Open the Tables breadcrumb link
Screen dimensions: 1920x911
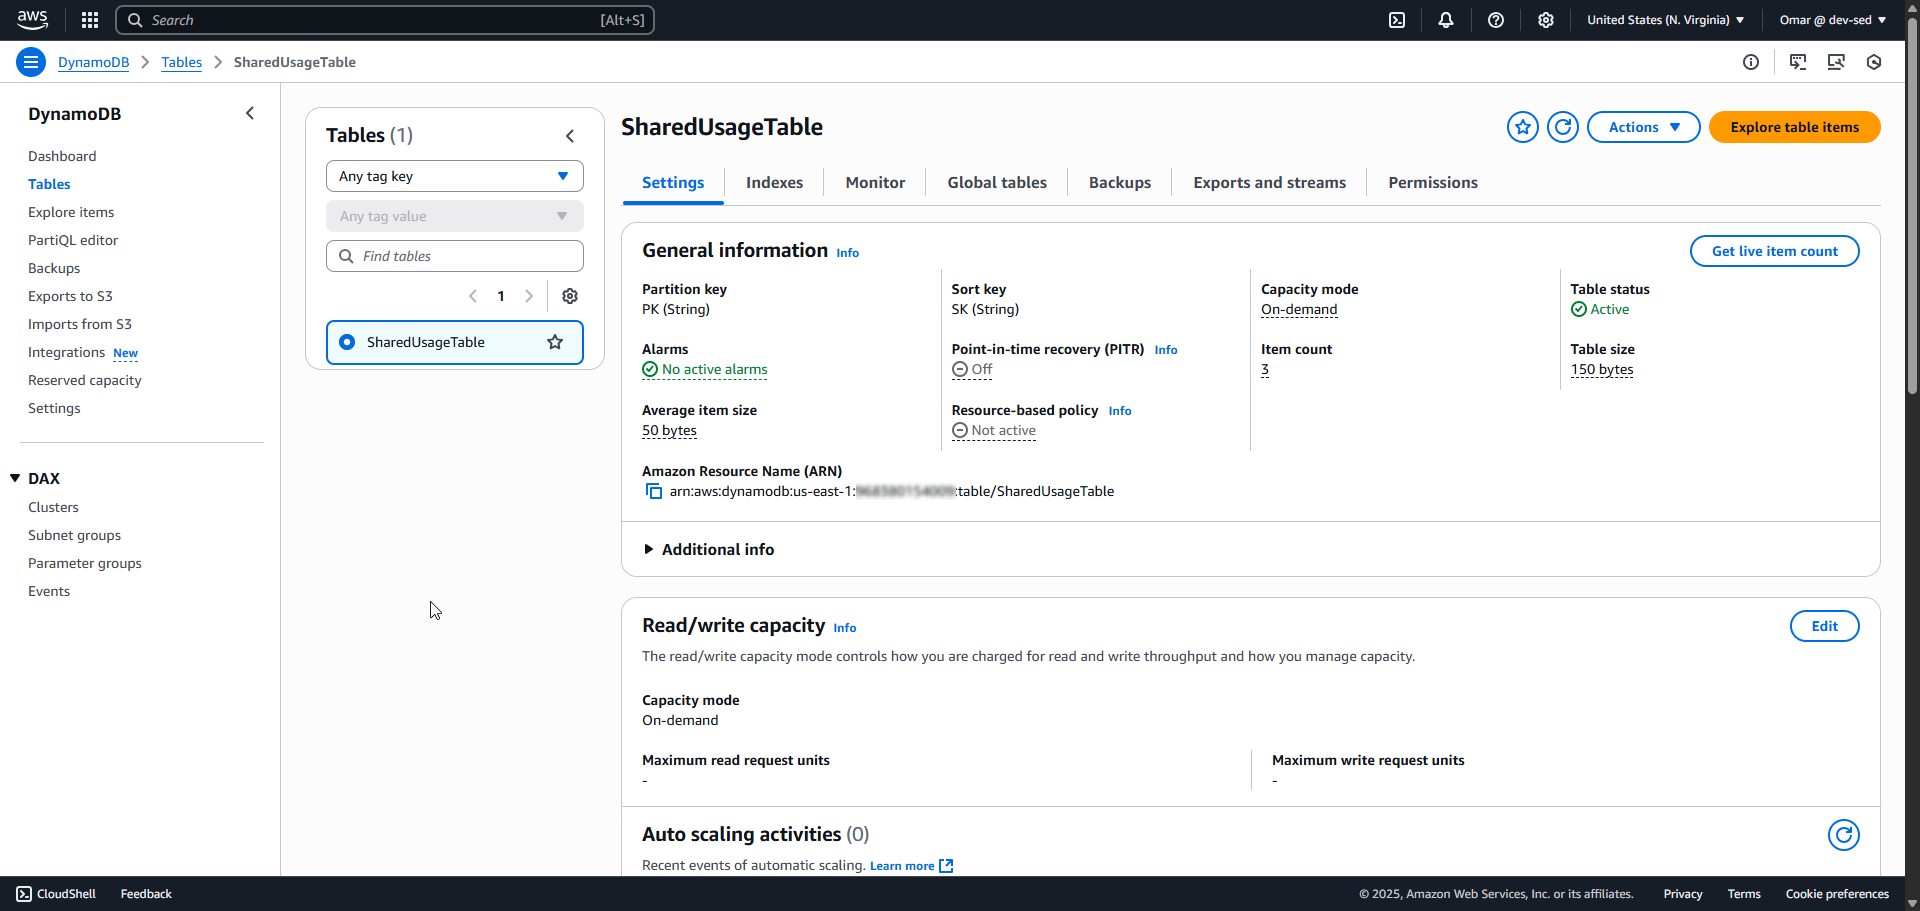click(181, 62)
